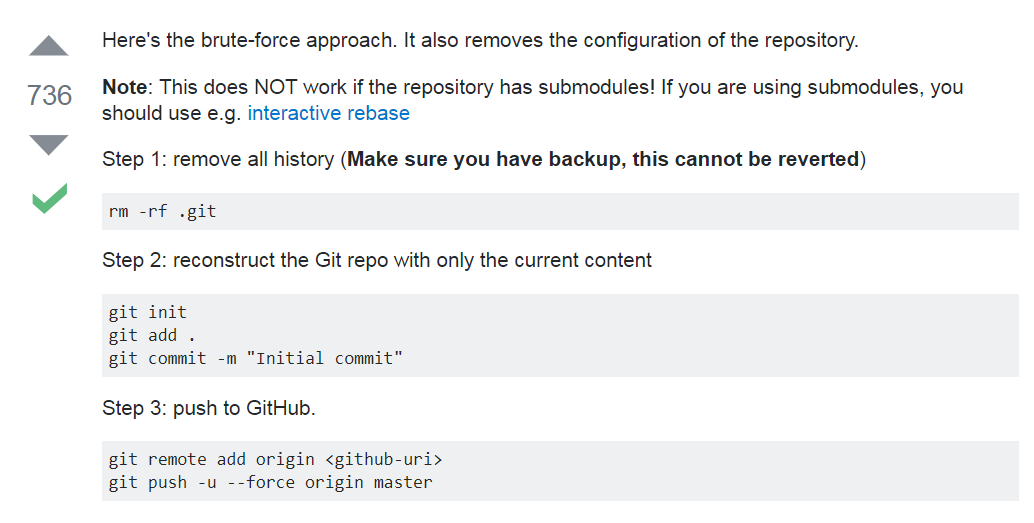This screenshot has height=523, width=1034.
Task: Upvote this answer with the up arrow
Action: pos(49,46)
